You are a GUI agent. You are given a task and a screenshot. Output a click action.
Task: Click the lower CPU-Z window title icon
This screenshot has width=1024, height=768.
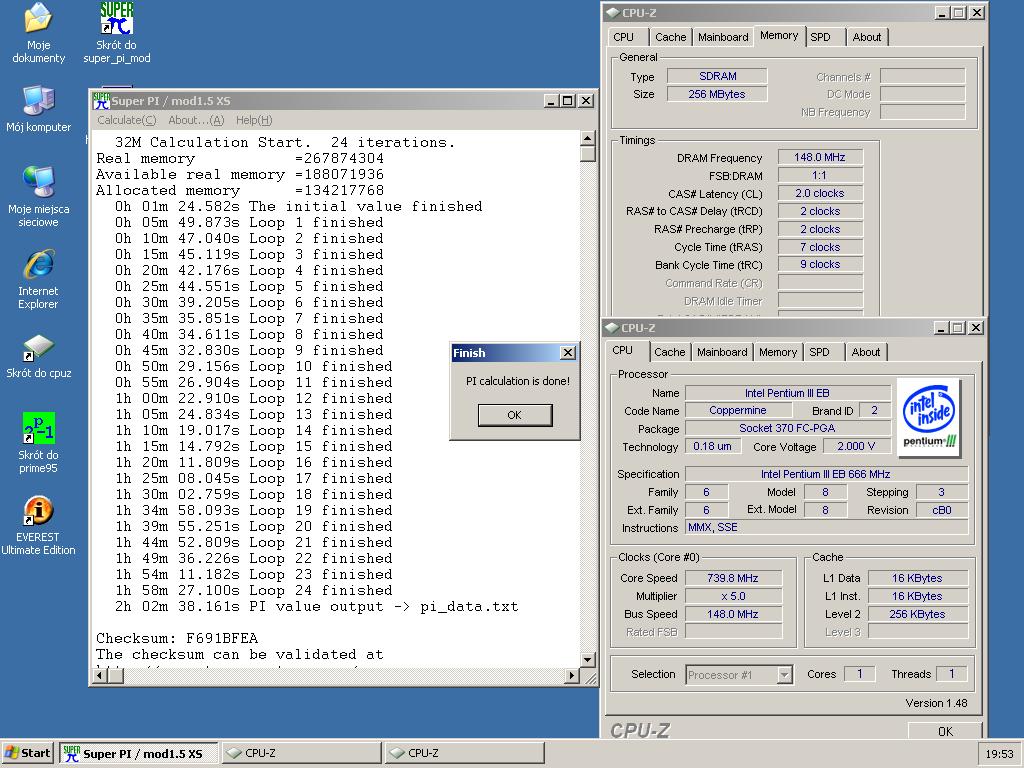click(612, 327)
